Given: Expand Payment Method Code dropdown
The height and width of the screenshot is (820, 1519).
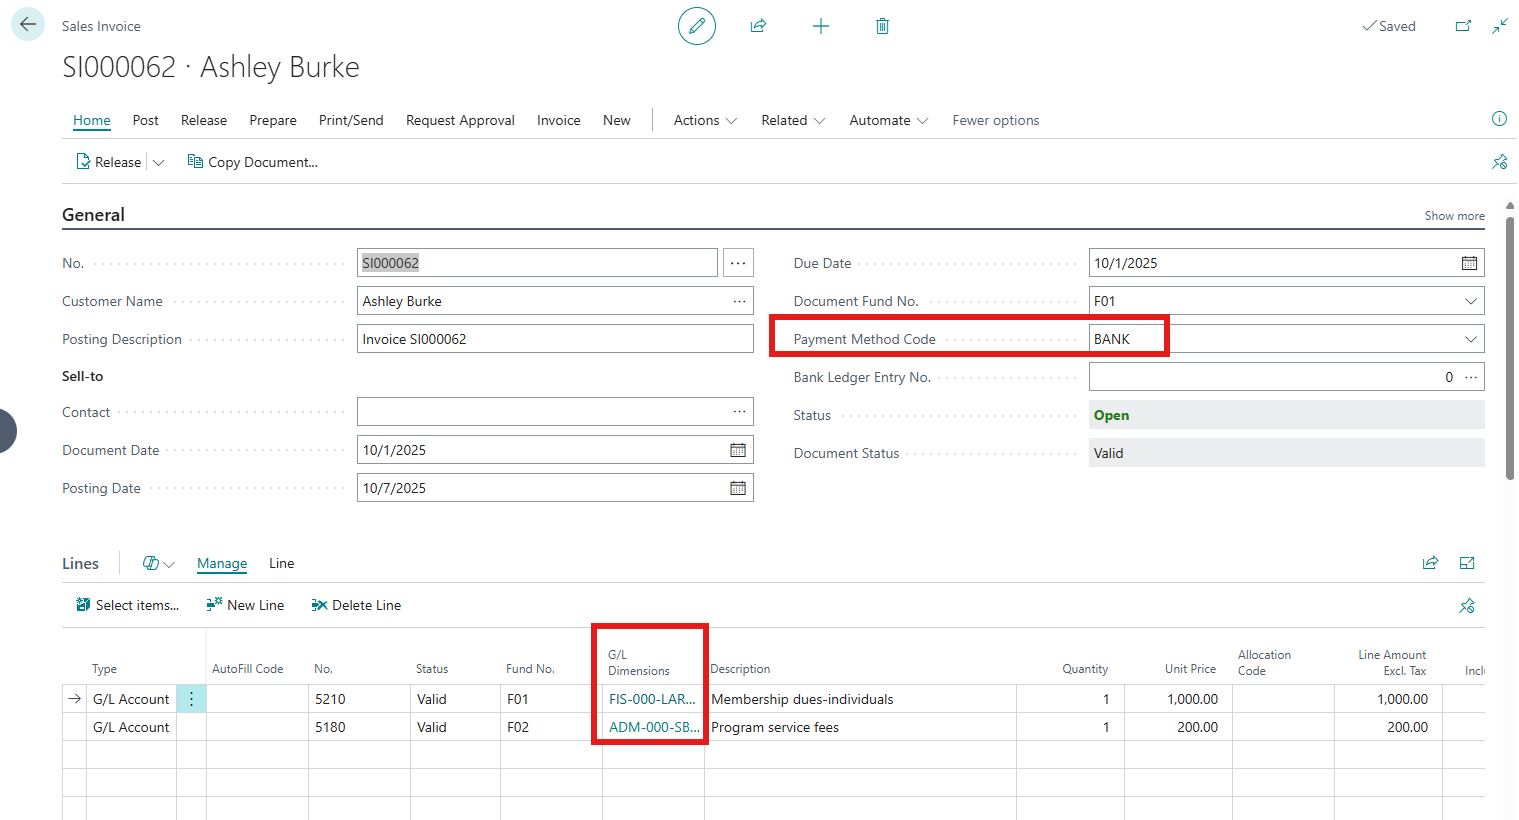Looking at the screenshot, I should pyautogui.click(x=1470, y=339).
